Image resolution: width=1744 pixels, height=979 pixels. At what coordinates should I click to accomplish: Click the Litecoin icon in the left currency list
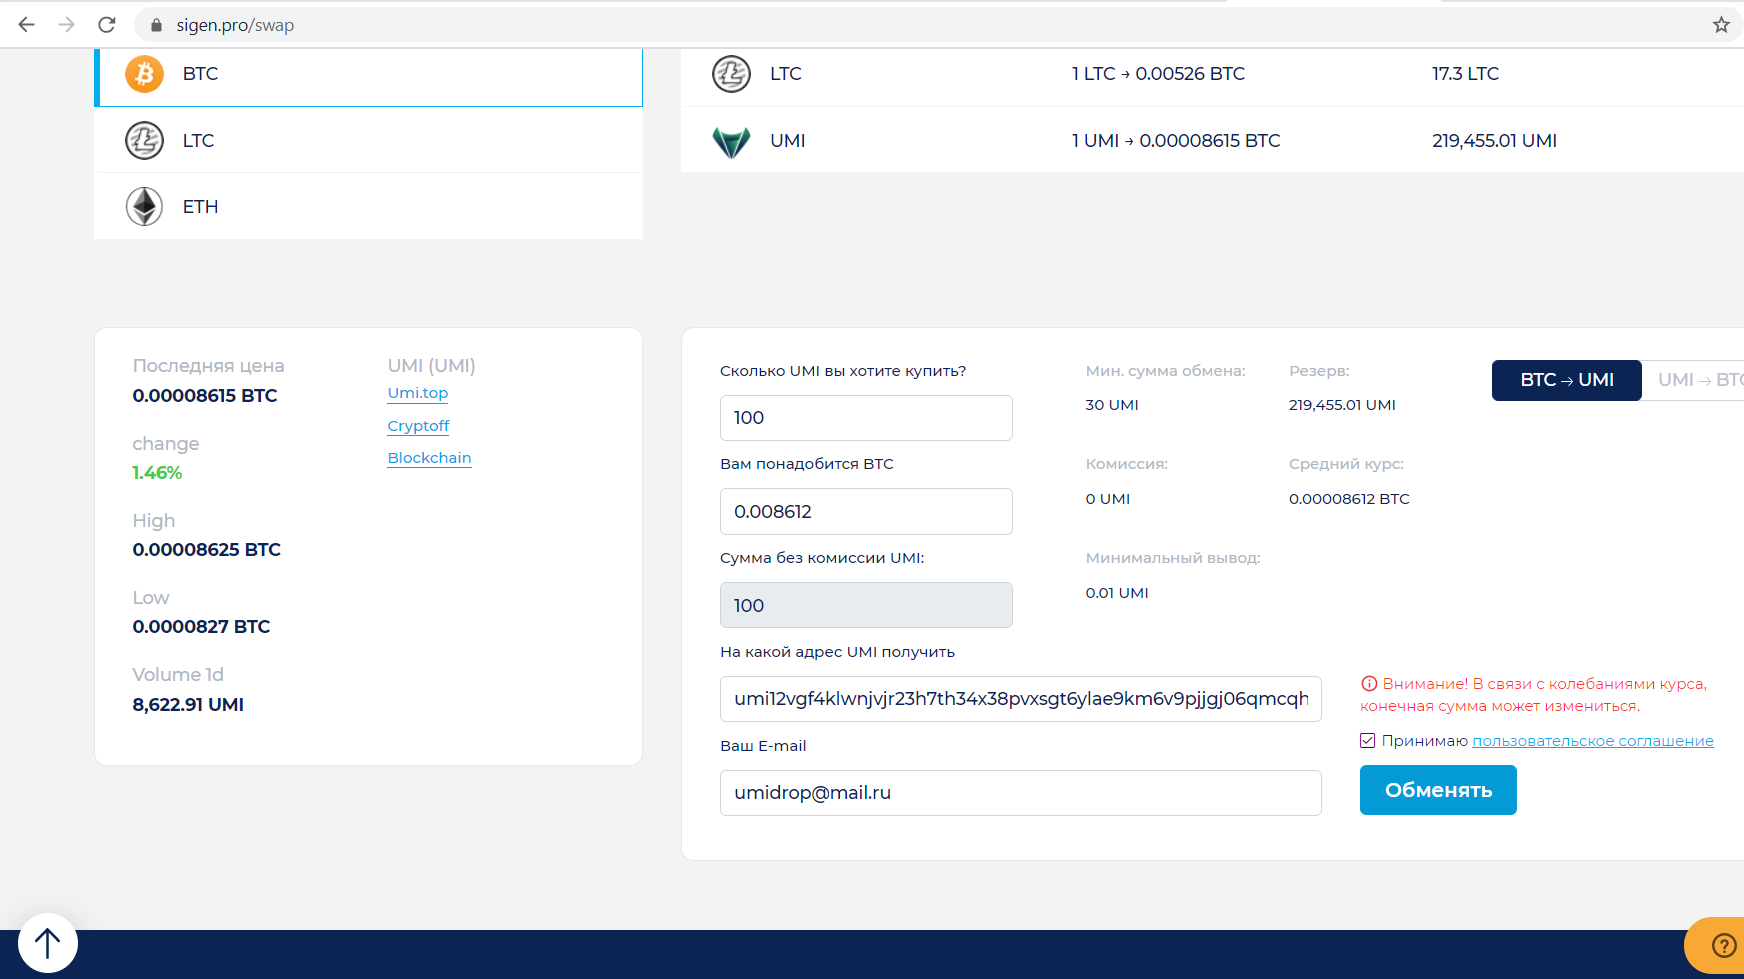click(144, 141)
